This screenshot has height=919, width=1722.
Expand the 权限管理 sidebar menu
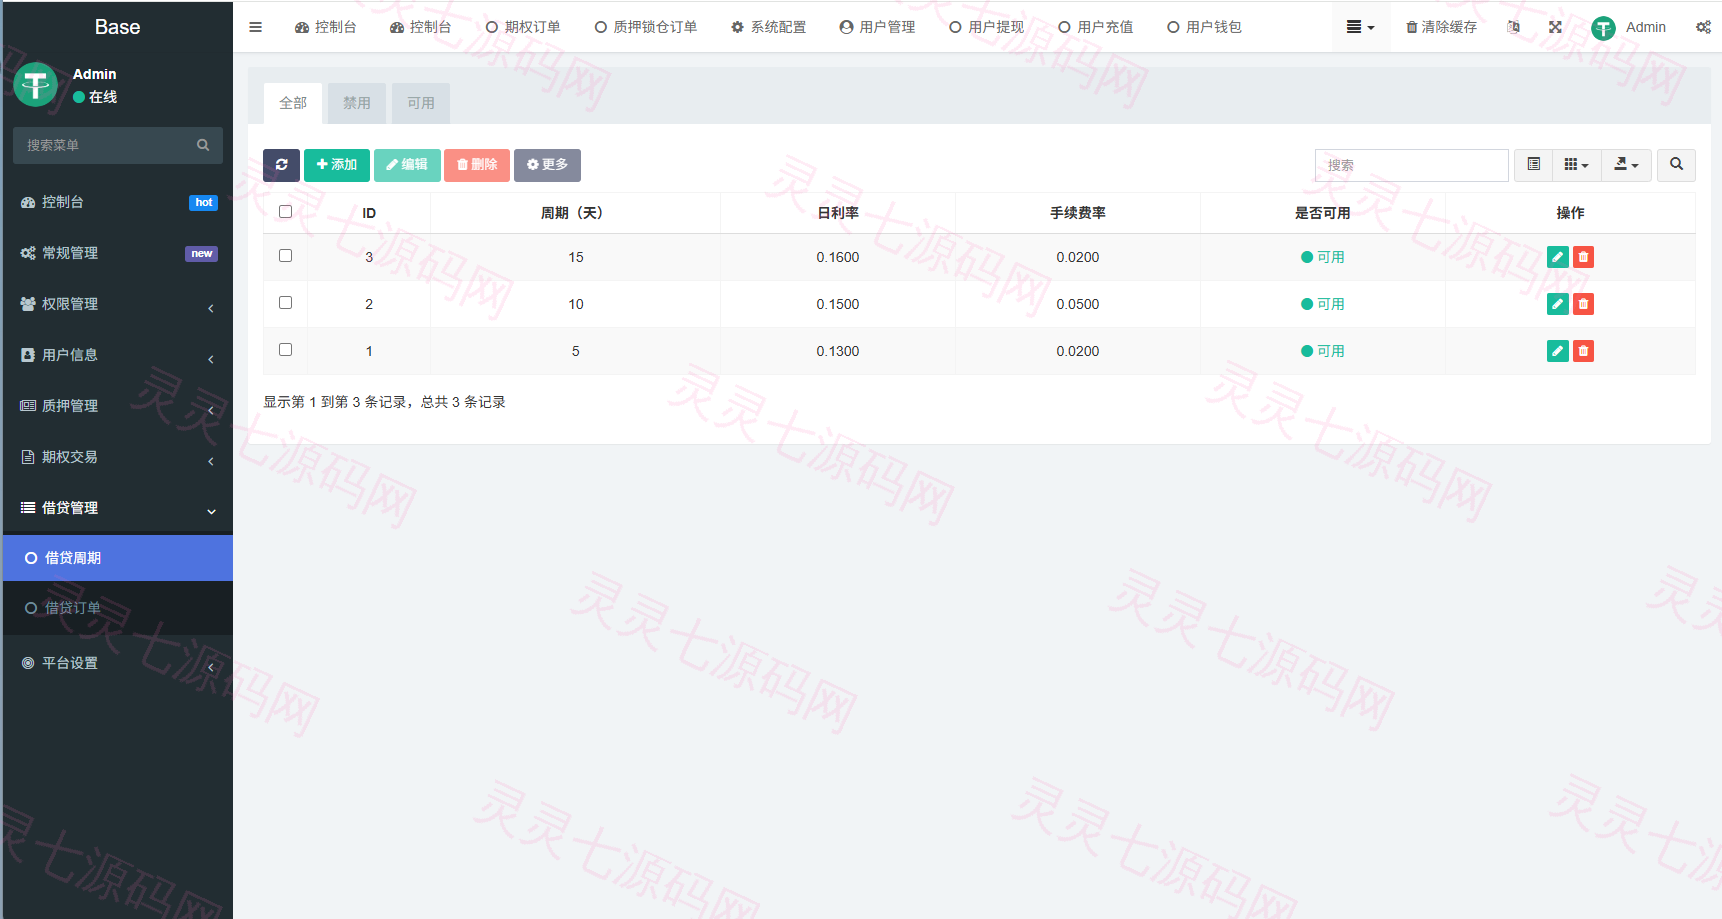[x=118, y=304]
